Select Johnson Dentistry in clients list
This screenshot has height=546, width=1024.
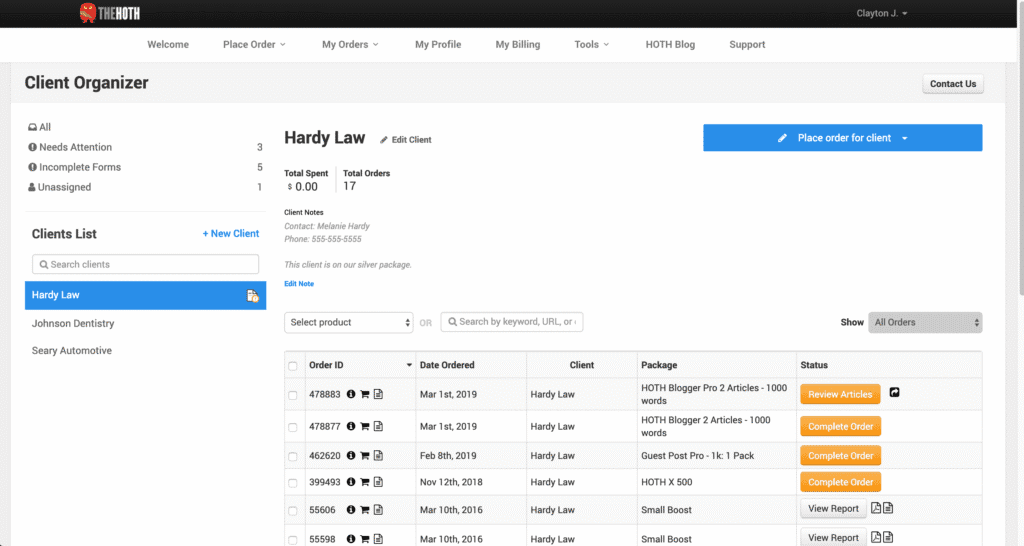click(x=73, y=324)
